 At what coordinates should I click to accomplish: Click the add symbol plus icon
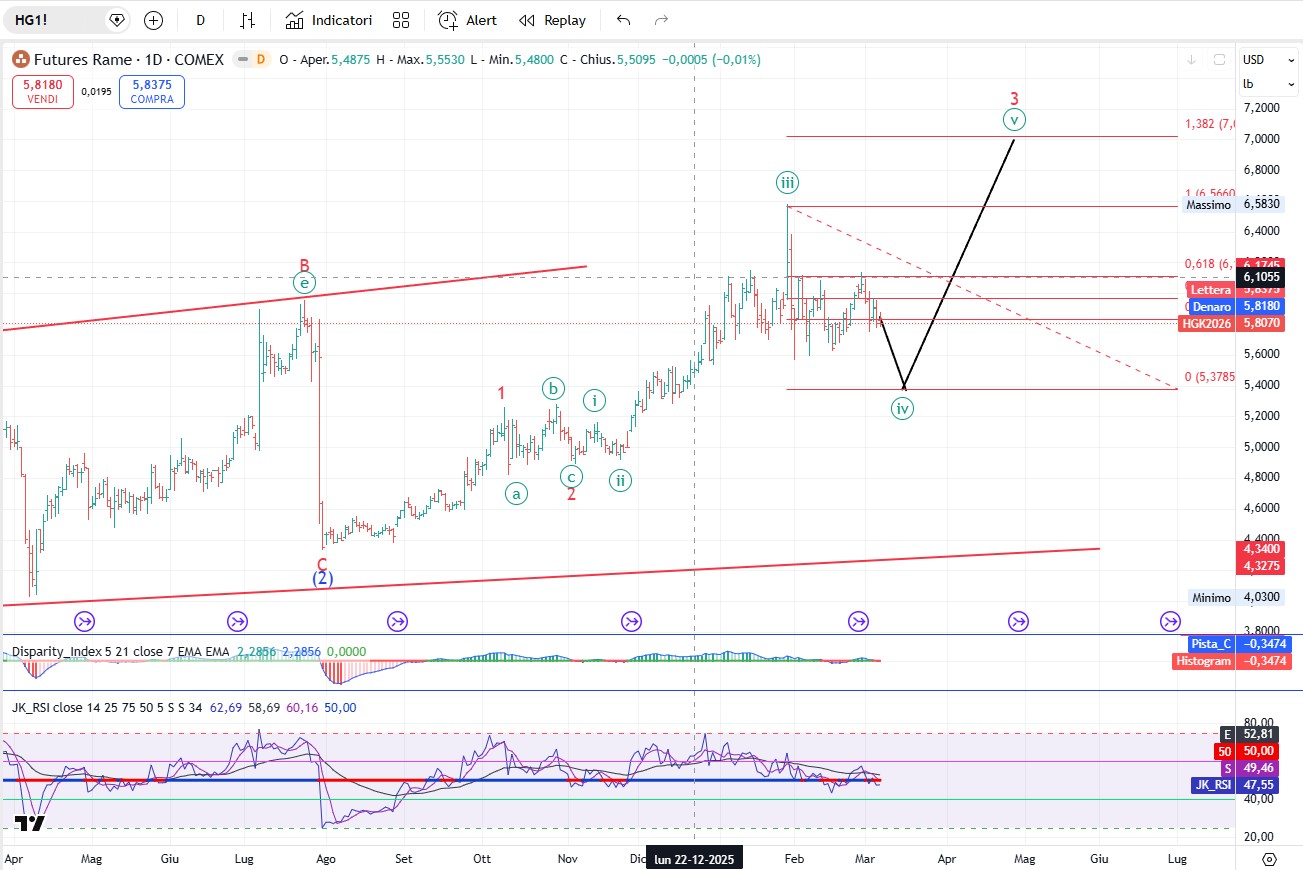click(x=153, y=20)
